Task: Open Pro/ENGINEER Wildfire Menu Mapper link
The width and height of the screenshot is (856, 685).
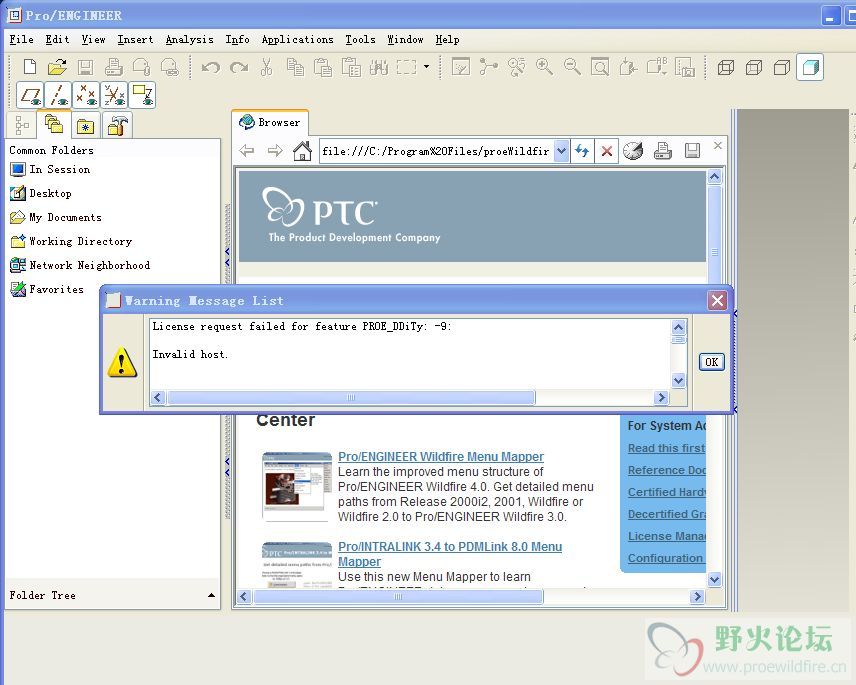Action: [x=441, y=456]
